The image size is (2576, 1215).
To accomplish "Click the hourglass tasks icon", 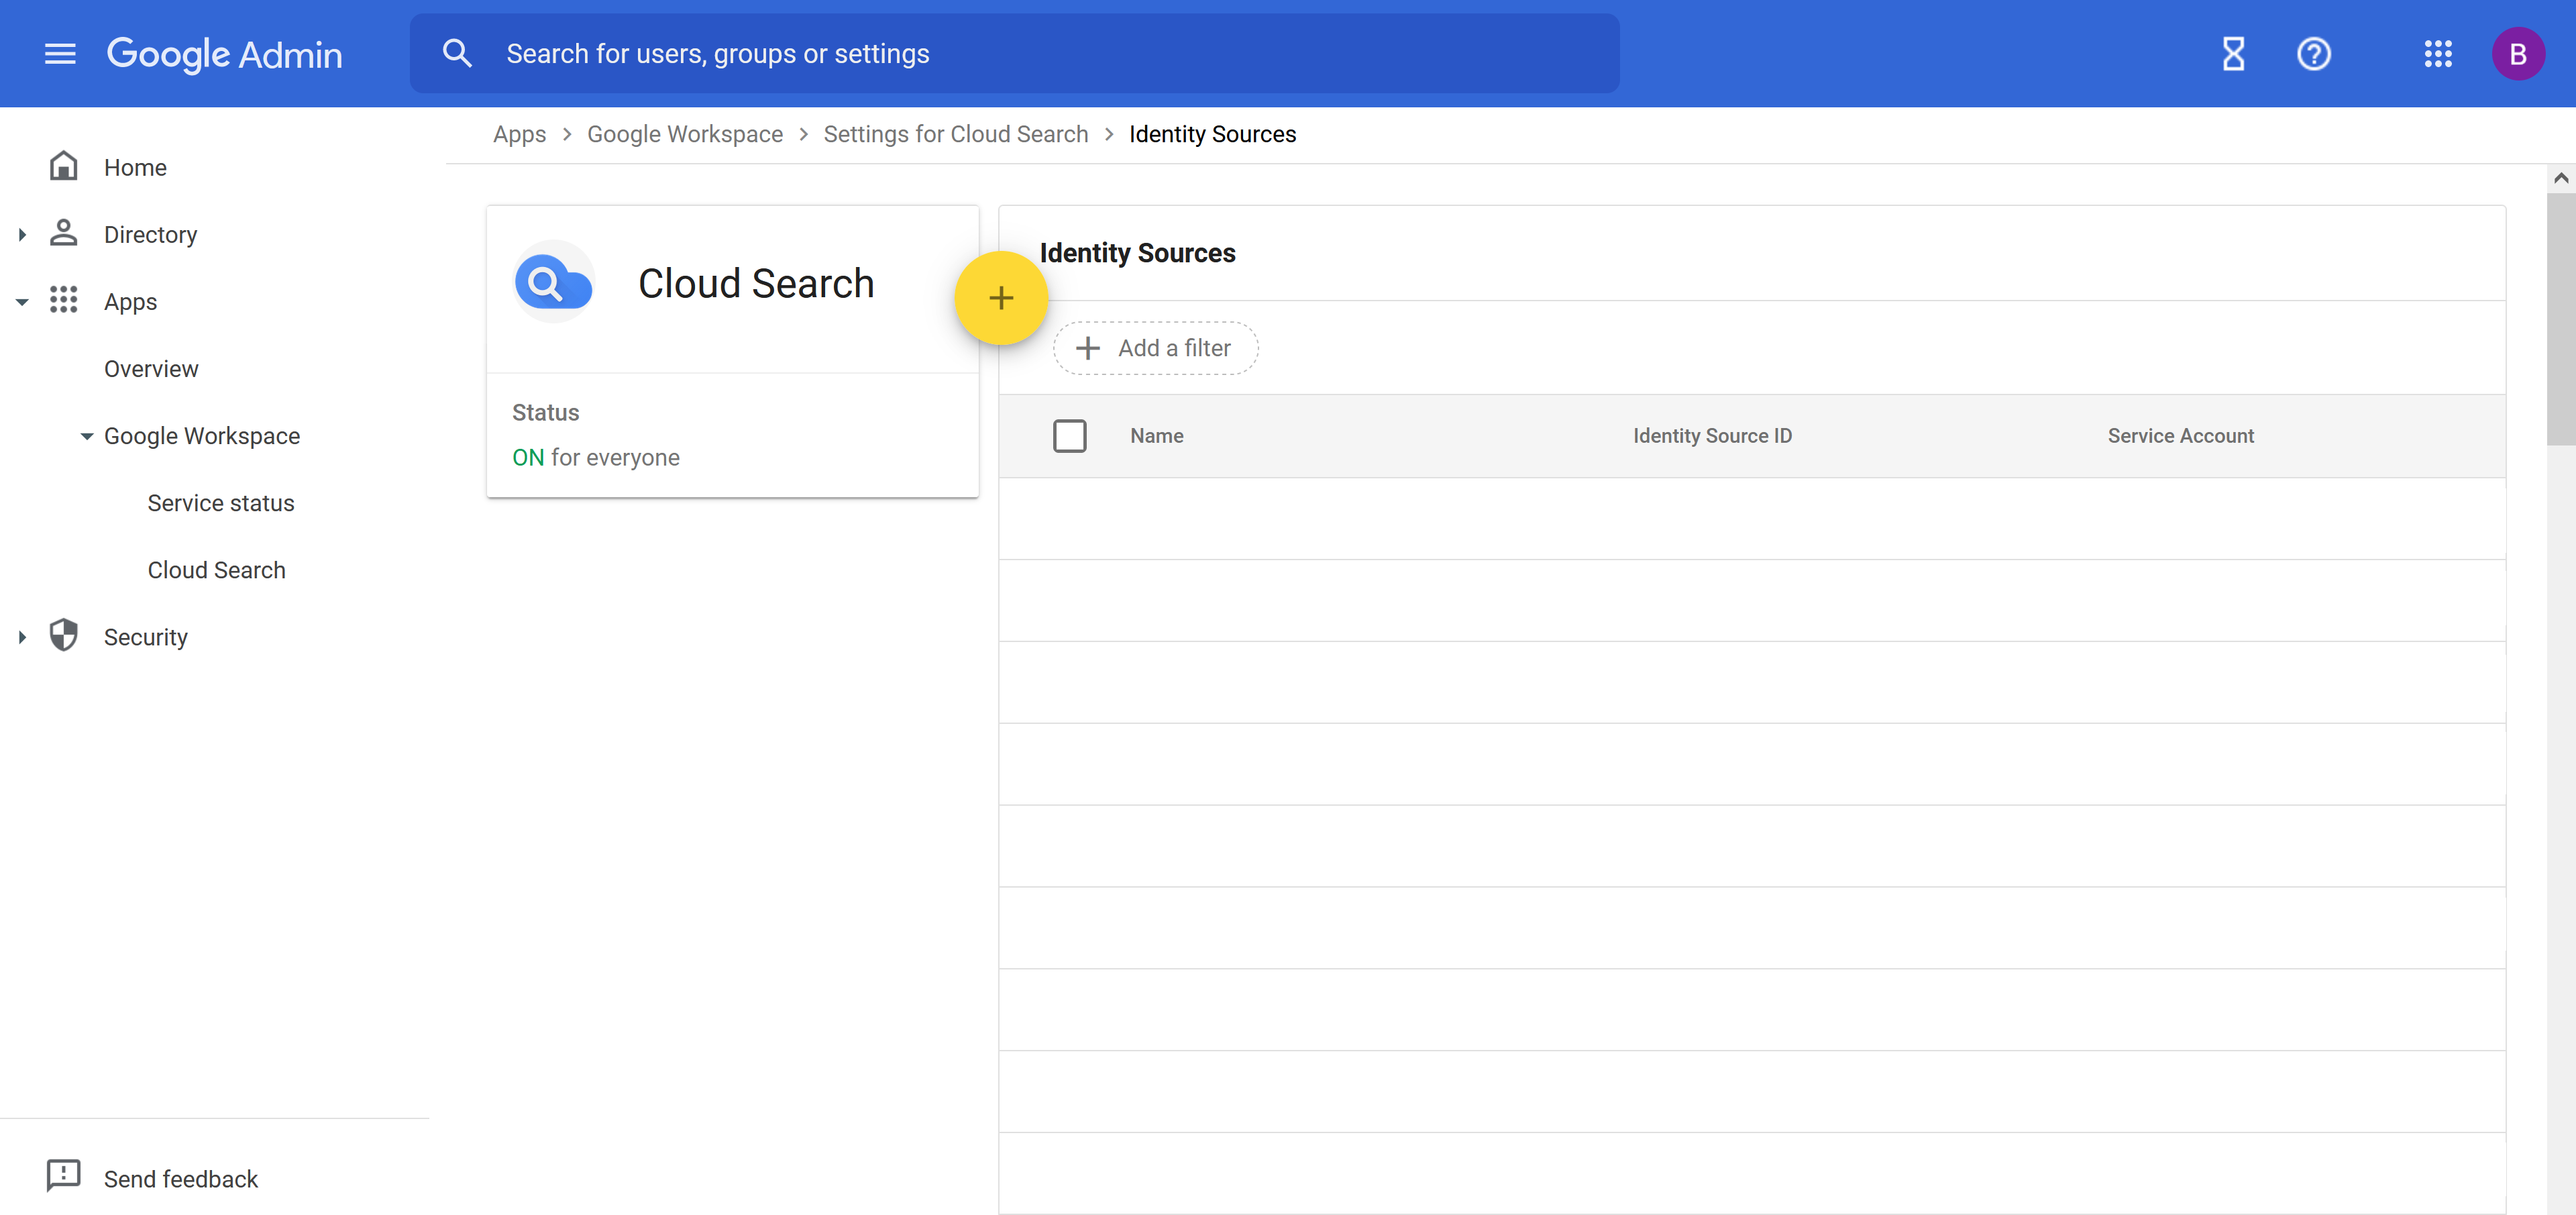I will coord(2233,54).
